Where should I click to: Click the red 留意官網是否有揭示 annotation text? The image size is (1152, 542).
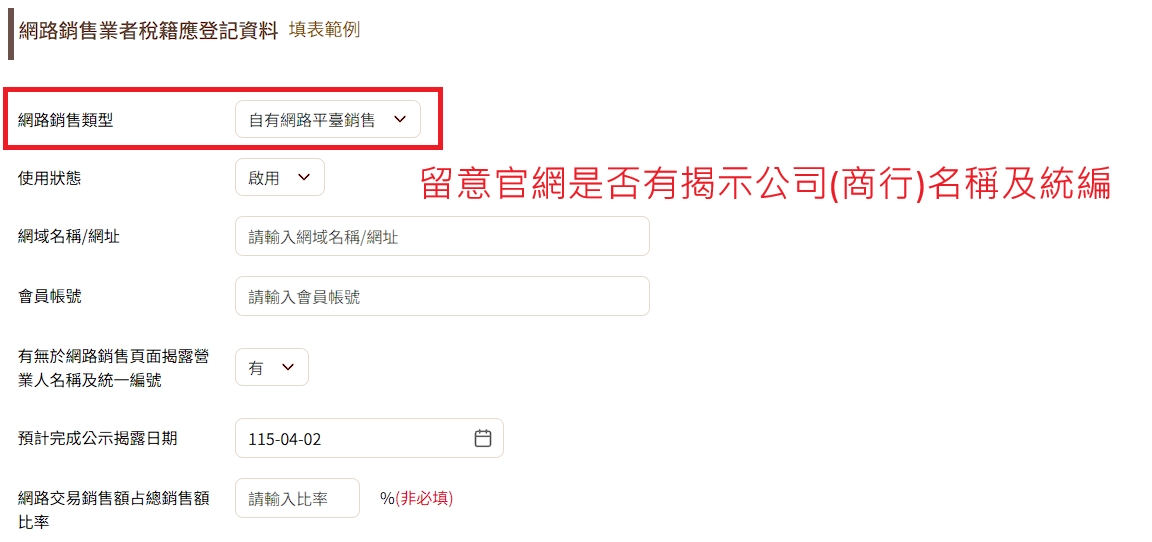(765, 184)
